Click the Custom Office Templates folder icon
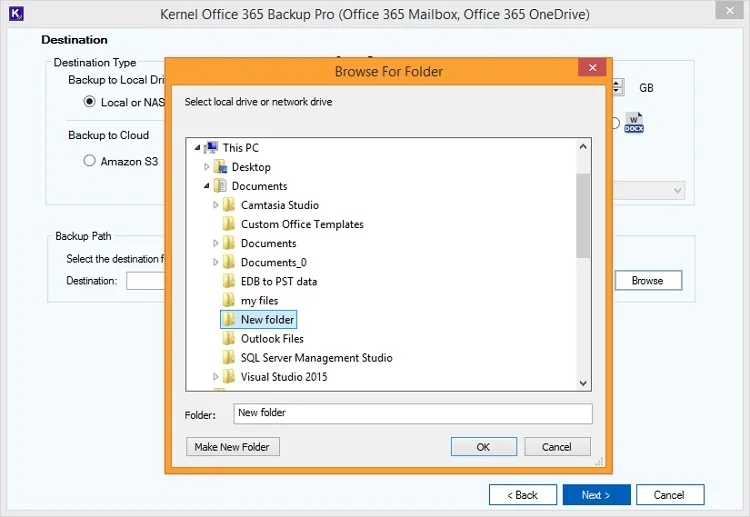 229,224
